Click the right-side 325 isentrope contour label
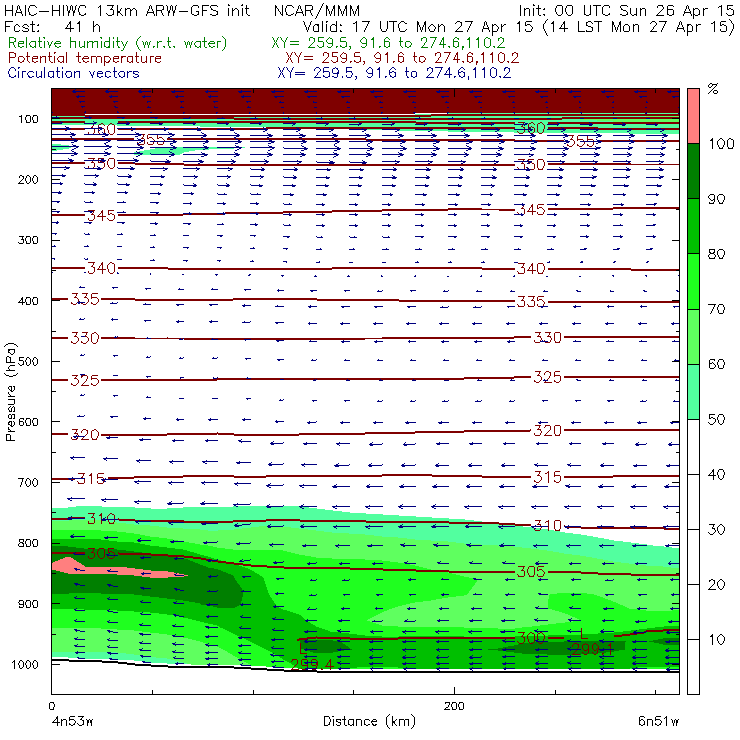The width and height of the screenshot is (740, 740). click(x=548, y=377)
